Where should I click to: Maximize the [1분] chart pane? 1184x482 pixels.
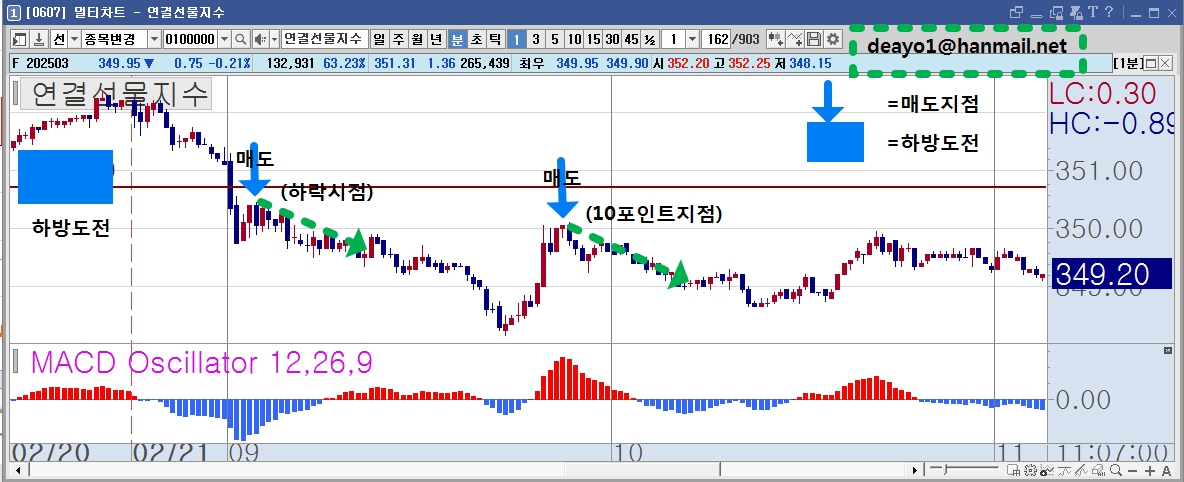(x=1152, y=63)
